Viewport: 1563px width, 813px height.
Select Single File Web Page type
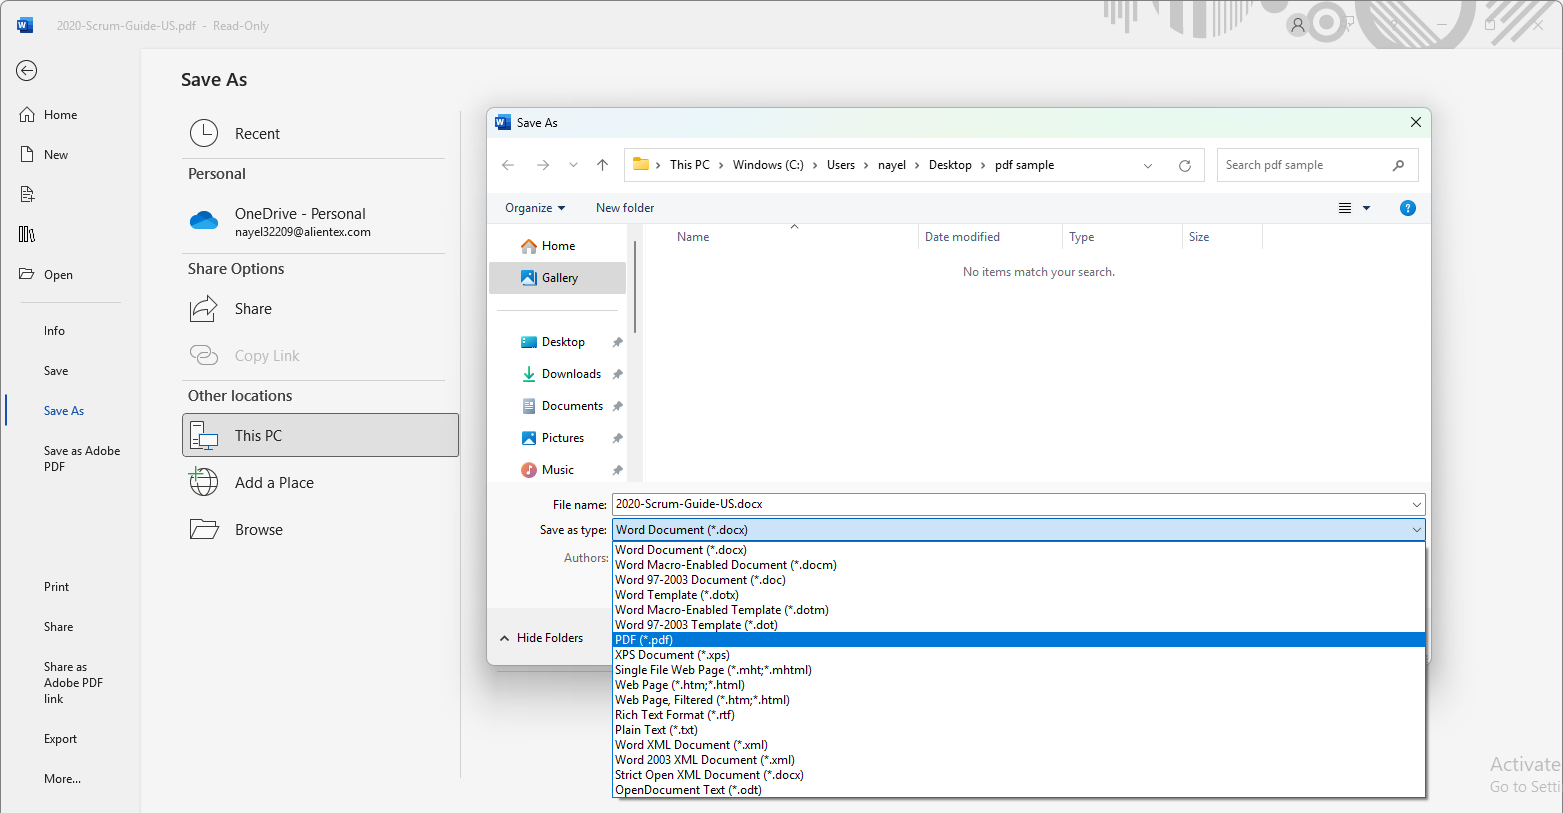(1018, 670)
